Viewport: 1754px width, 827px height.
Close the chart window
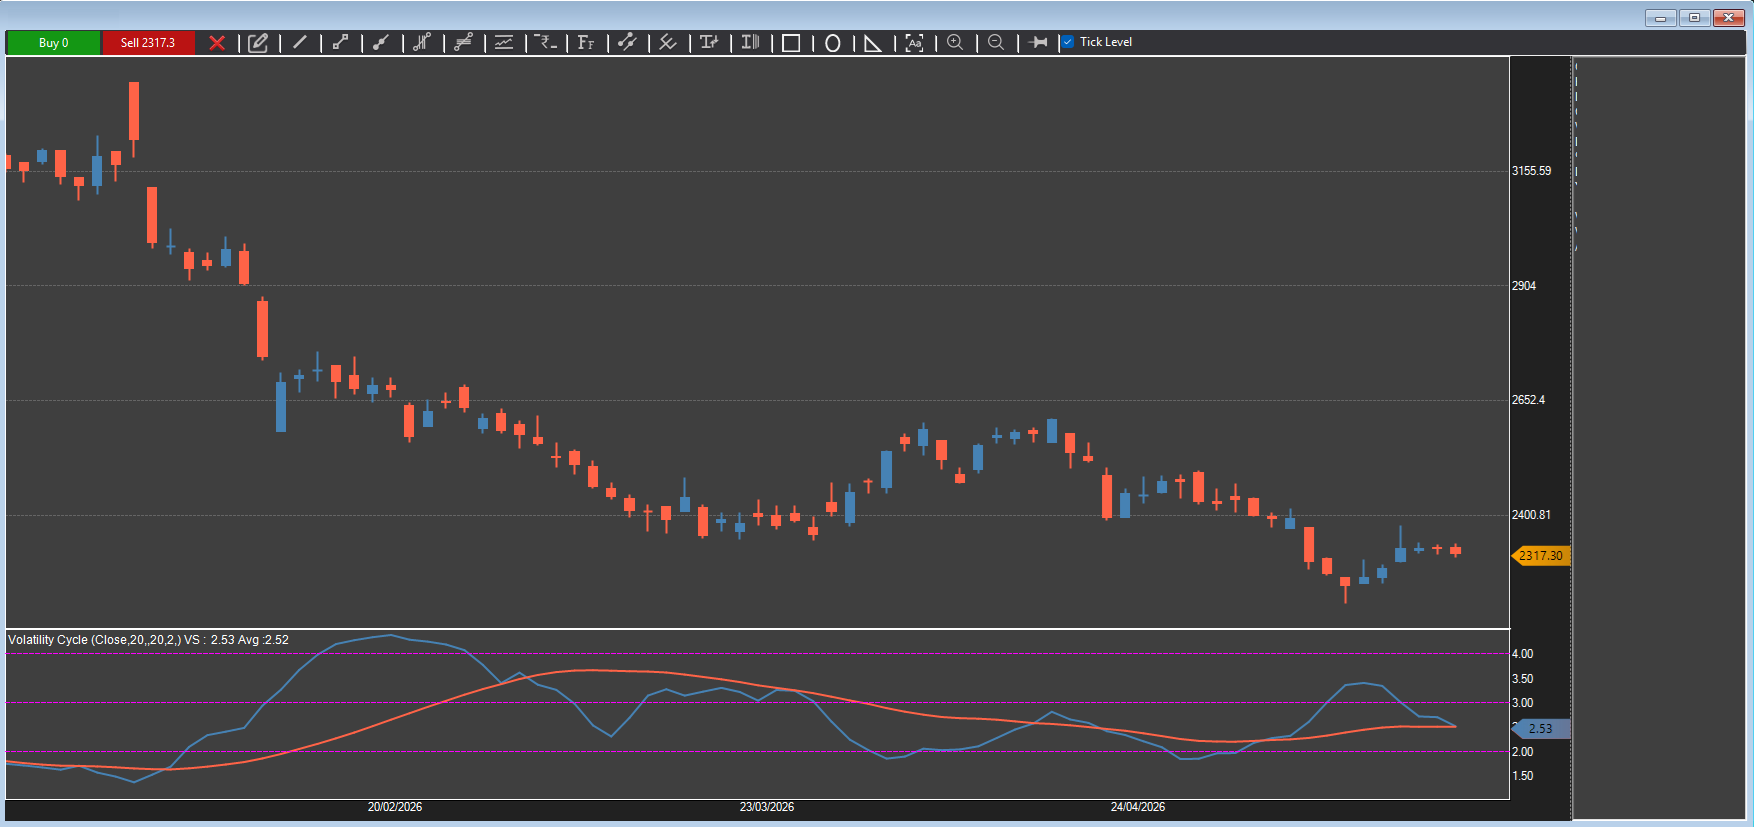pyautogui.click(x=1729, y=18)
